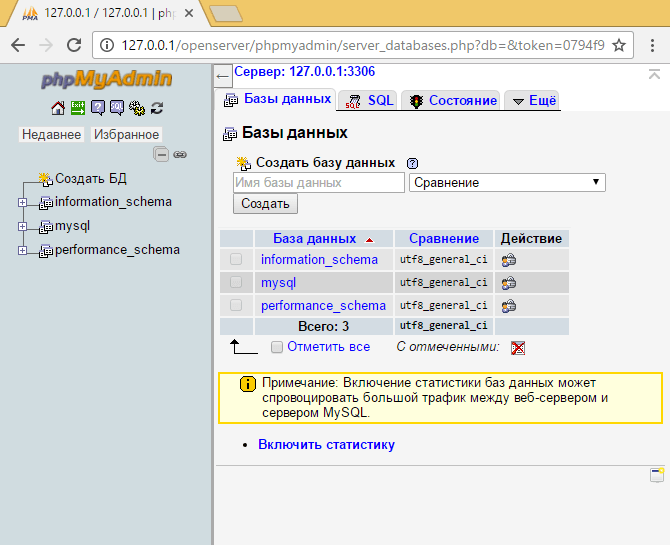The height and width of the screenshot is (545, 670).
Task: Click the collapse navigation panel arrow button
Action: [222, 77]
